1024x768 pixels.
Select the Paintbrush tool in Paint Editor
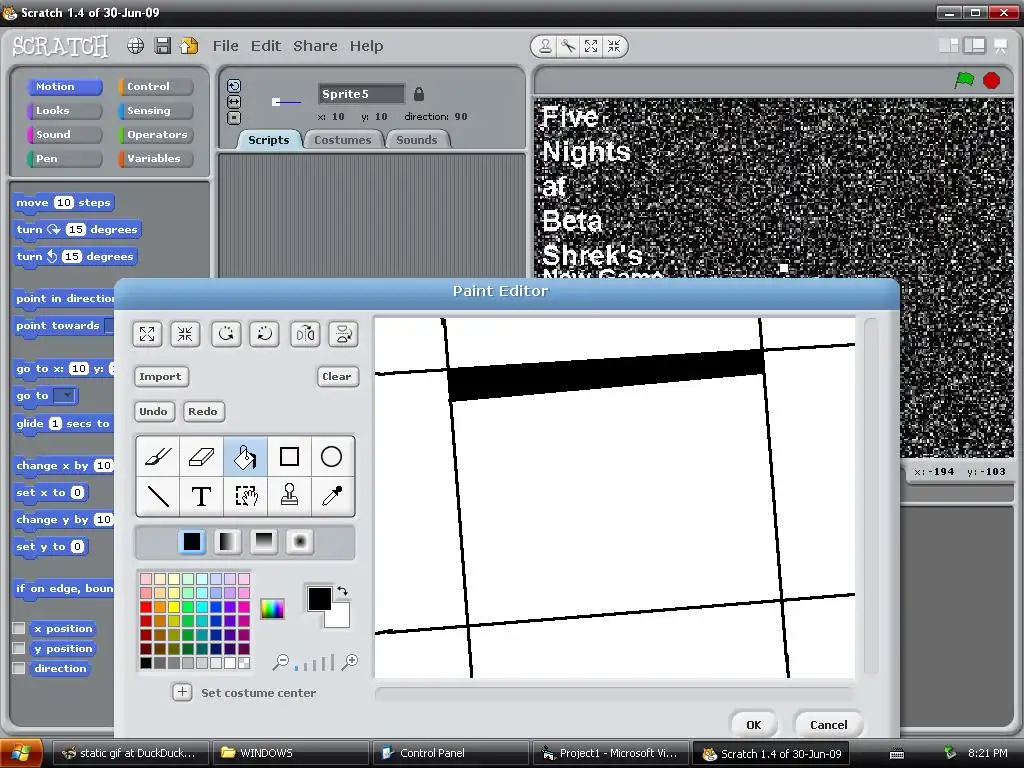pos(158,456)
